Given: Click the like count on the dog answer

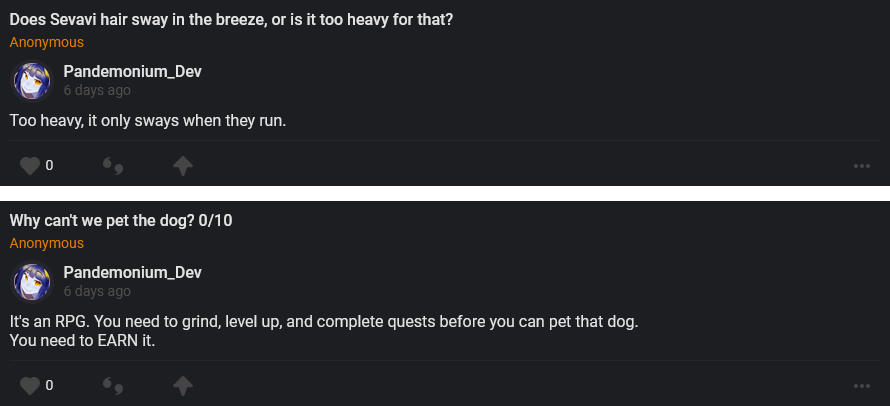Looking at the screenshot, I should click(49, 385).
